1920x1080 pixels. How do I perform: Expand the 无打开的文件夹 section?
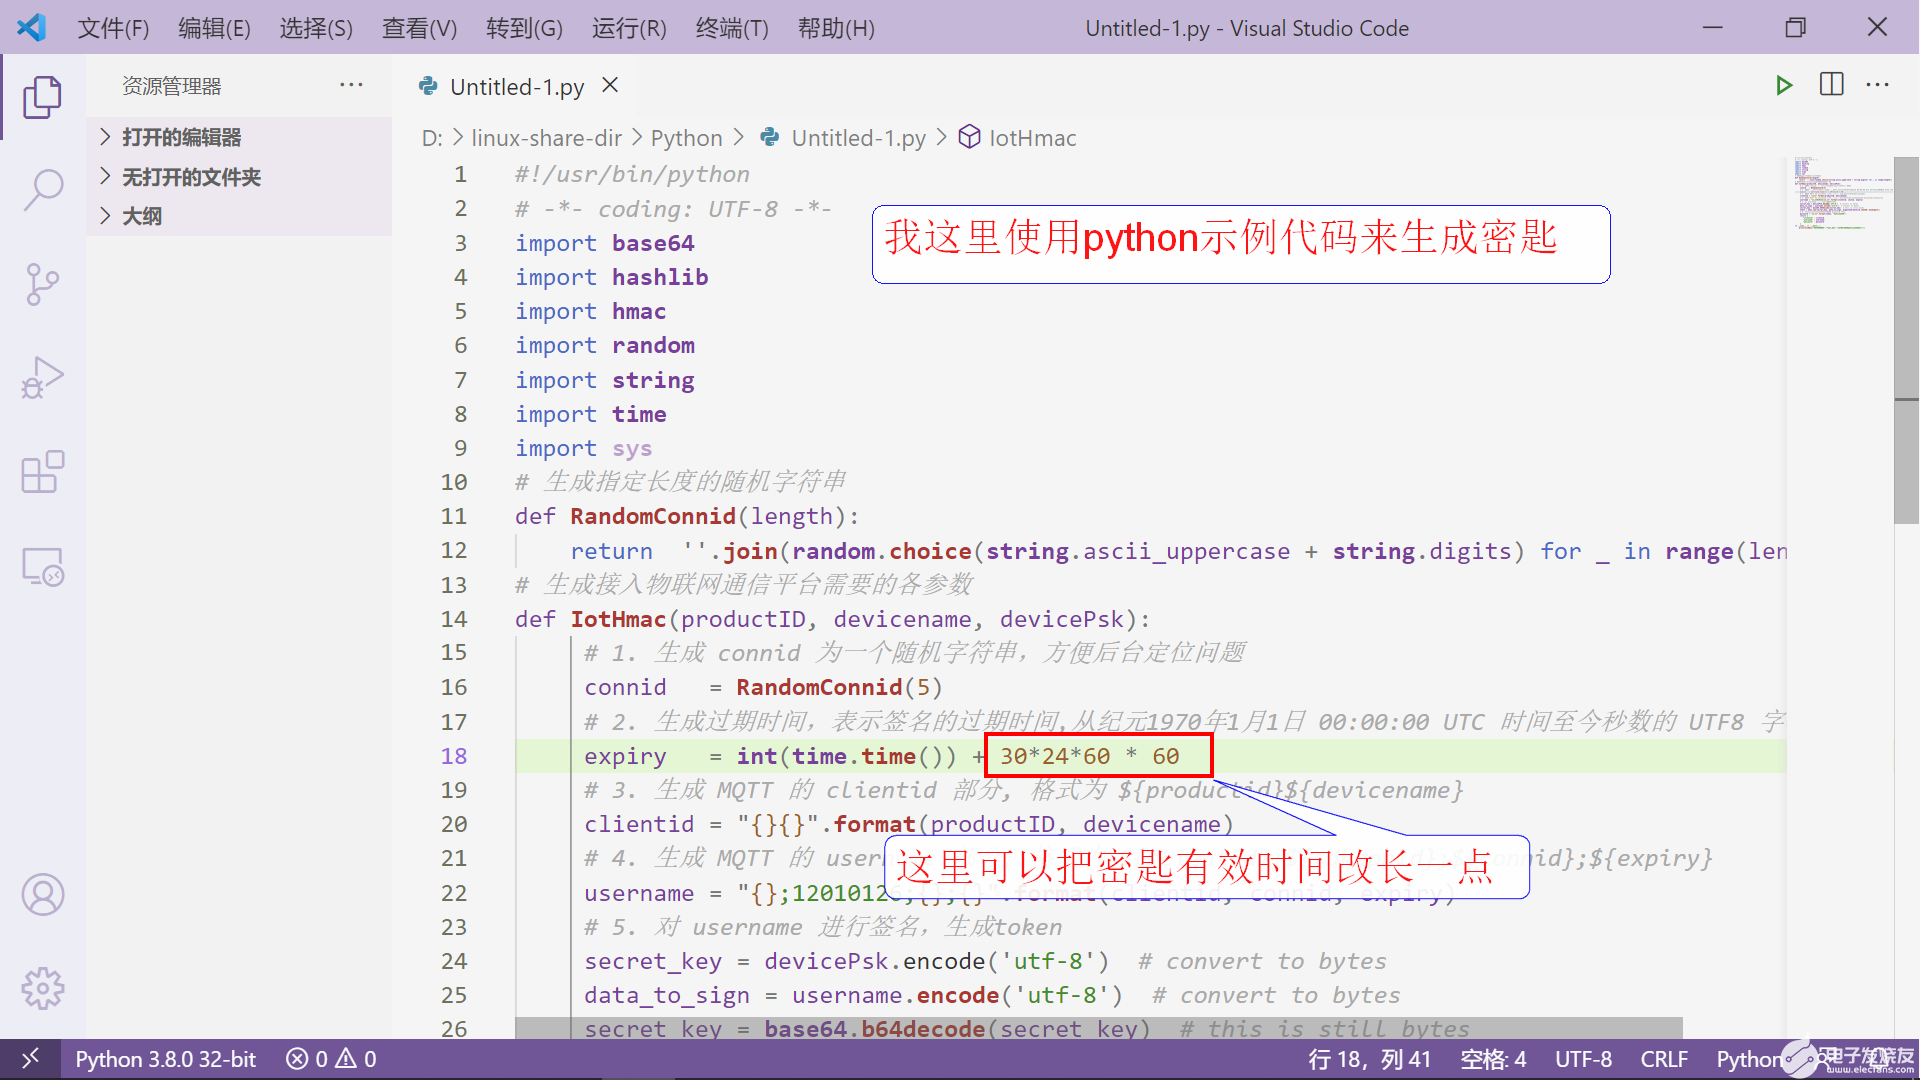click(x=240, y=177)
